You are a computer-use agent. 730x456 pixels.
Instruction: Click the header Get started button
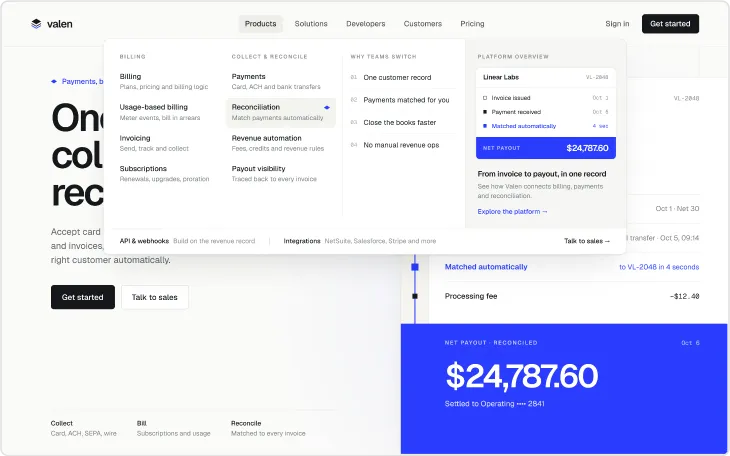click(670, 24)
